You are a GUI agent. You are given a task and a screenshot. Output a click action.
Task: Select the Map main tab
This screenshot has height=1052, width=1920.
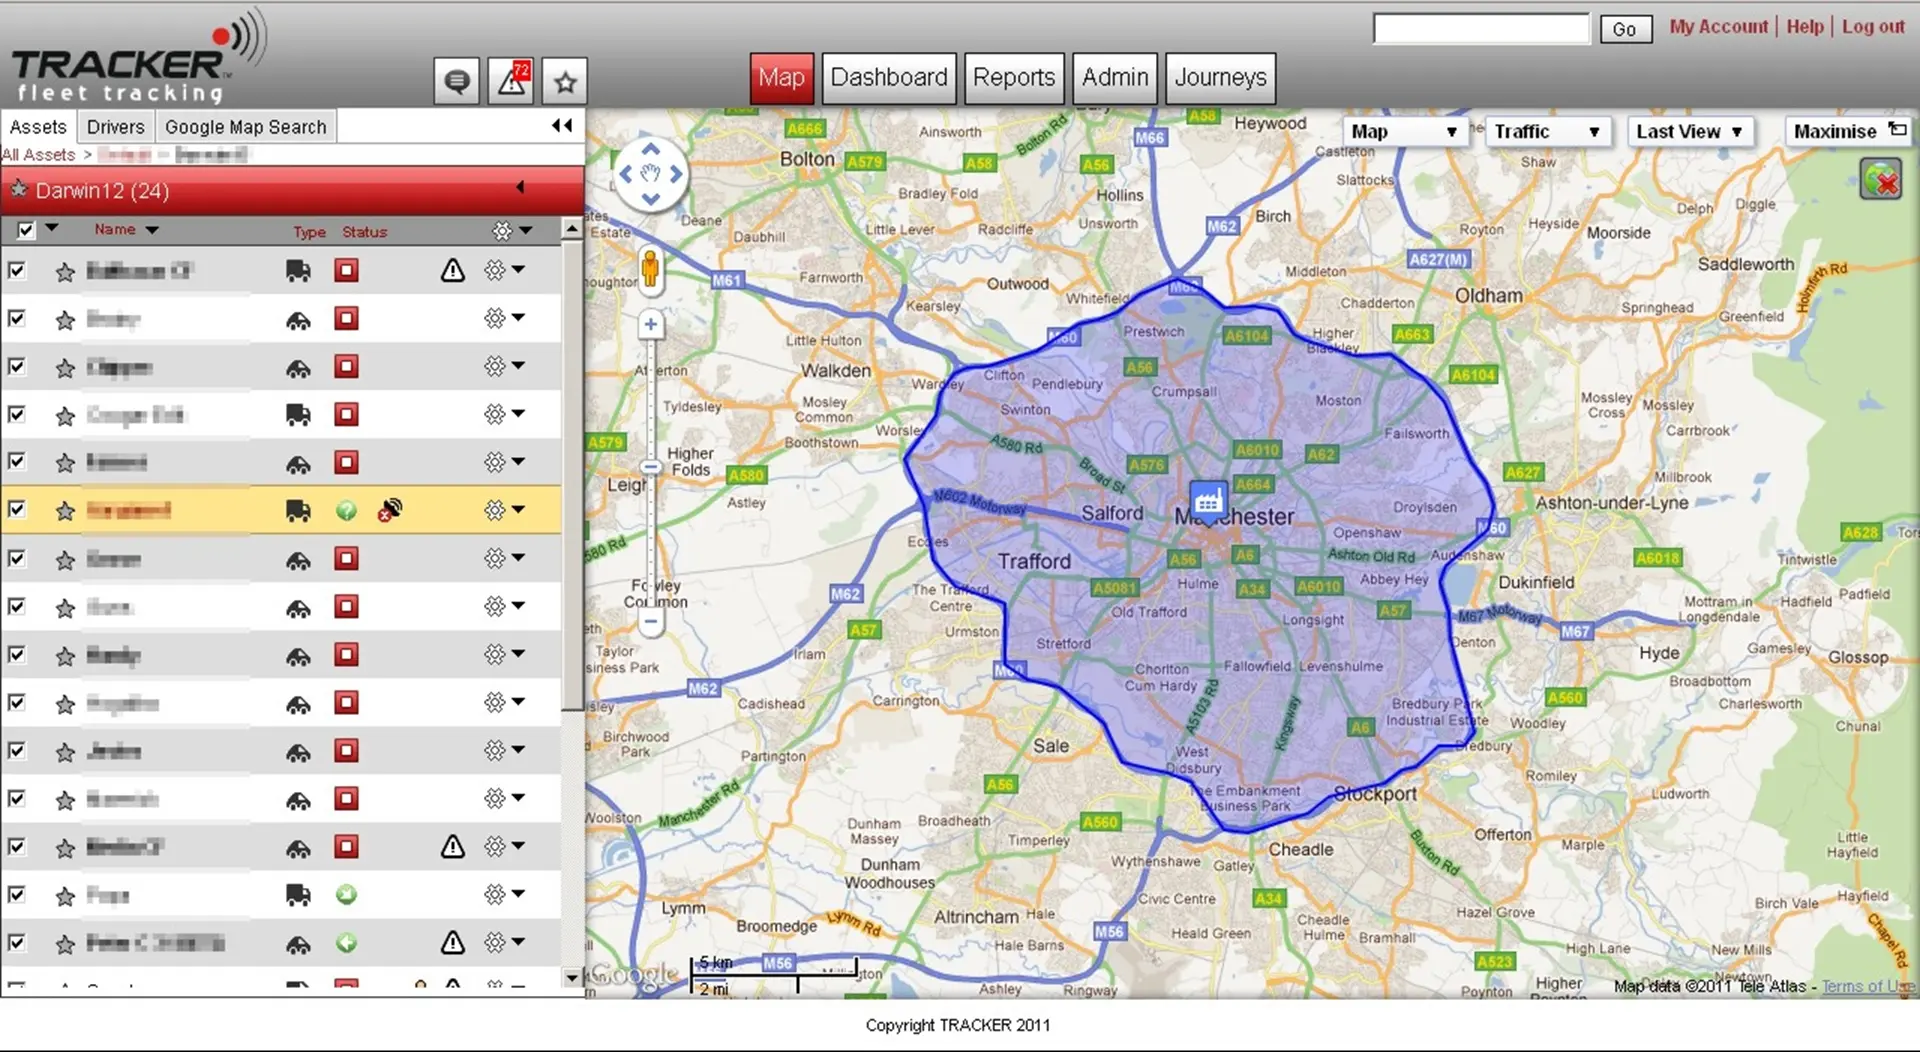[781, 78]
